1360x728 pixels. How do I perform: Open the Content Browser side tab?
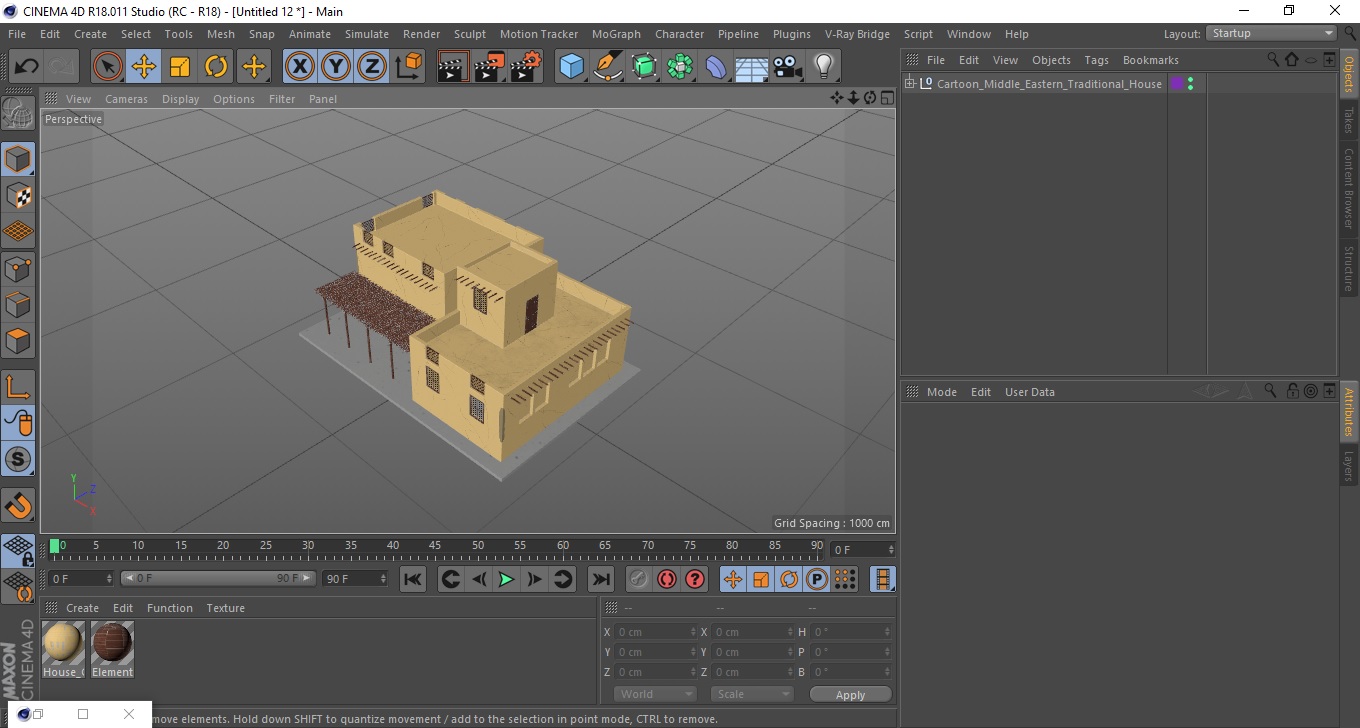tap(1349, 189)
